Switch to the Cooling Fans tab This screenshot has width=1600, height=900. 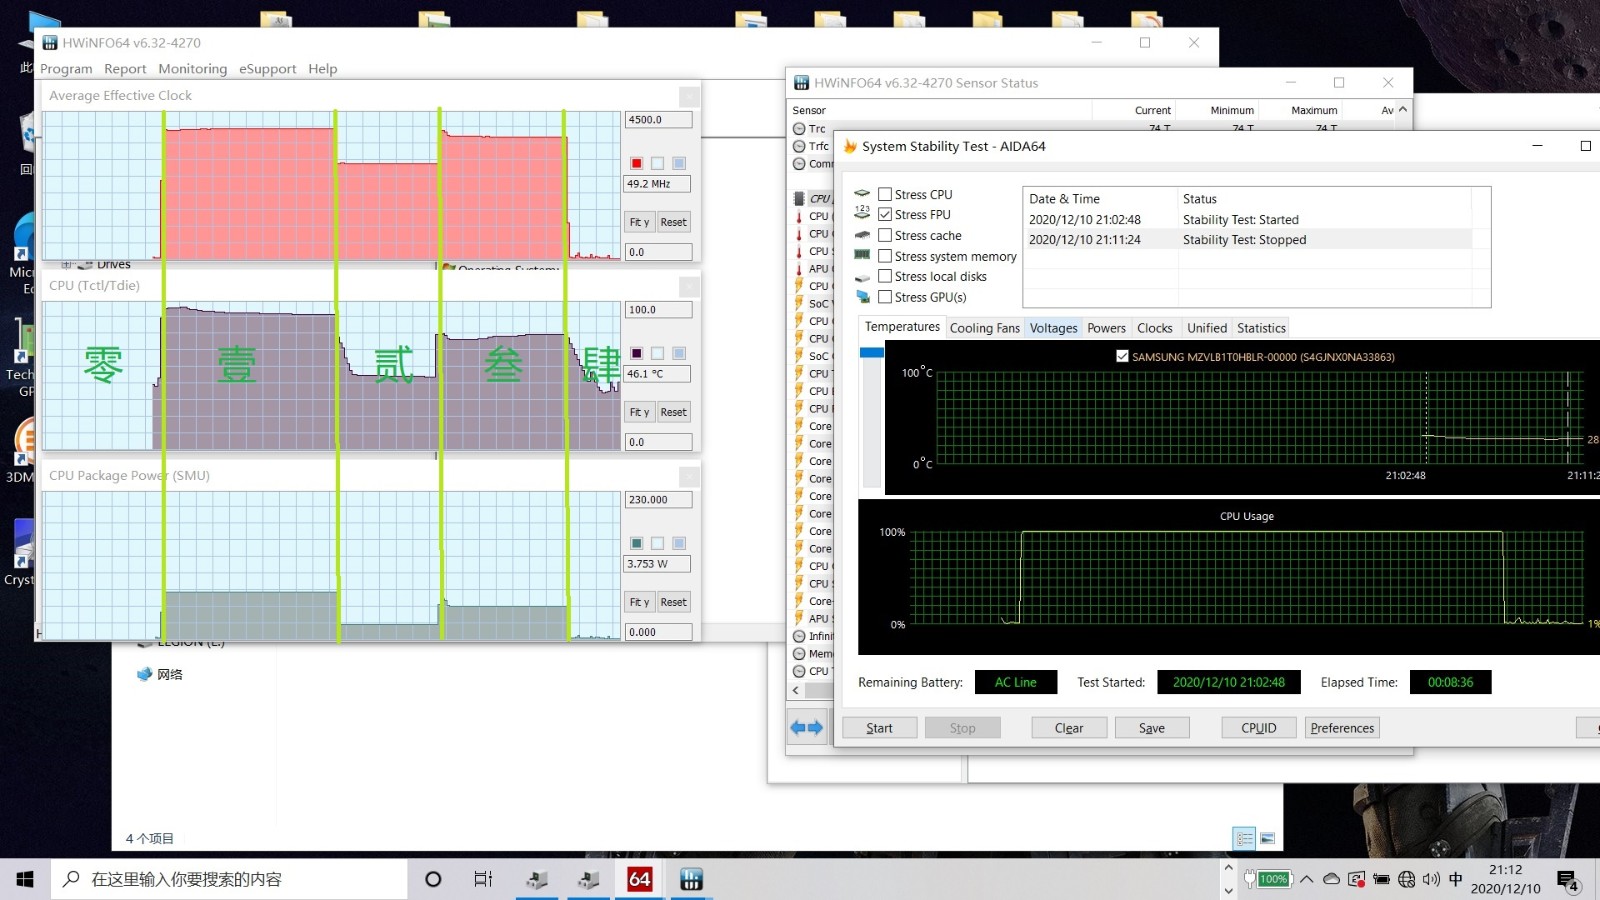(x=985, y=328)
